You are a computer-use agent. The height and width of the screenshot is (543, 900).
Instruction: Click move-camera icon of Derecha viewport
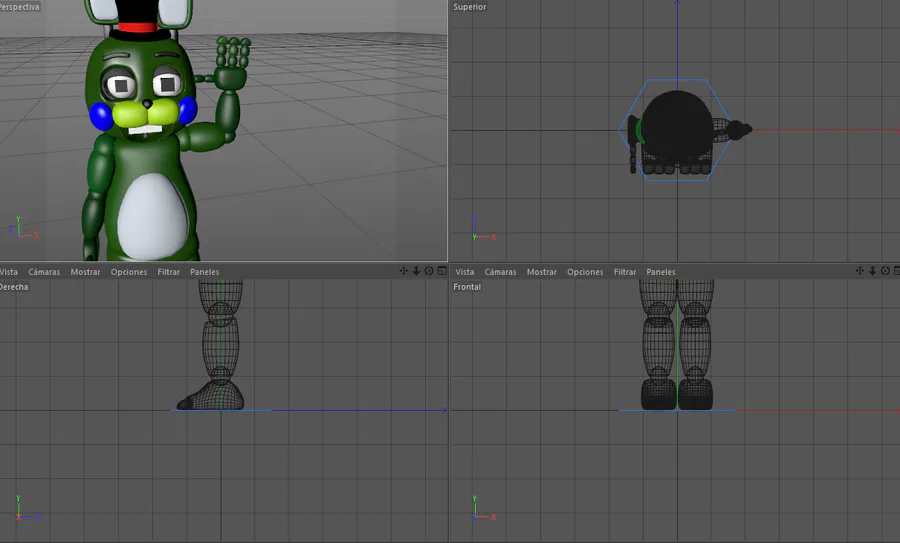404,271
